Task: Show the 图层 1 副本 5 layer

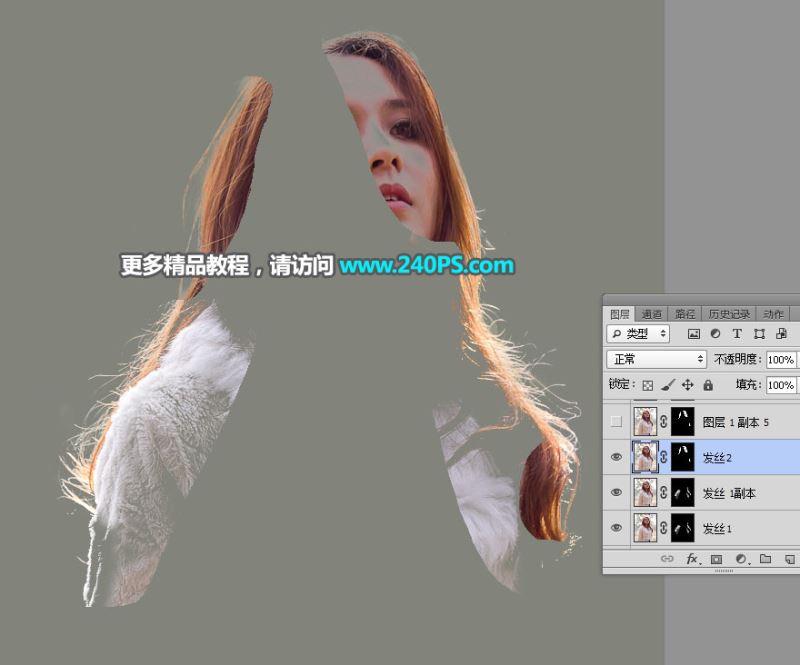Action: 616,422
